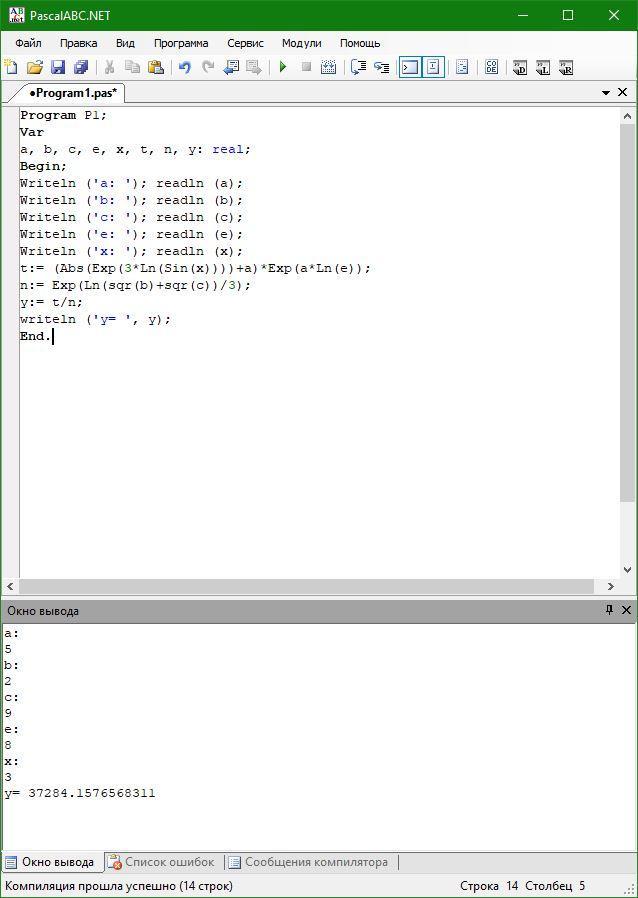Click the toolbar icon marked D
The width and height of the screenshot is (638, 898).
(520, 68)
